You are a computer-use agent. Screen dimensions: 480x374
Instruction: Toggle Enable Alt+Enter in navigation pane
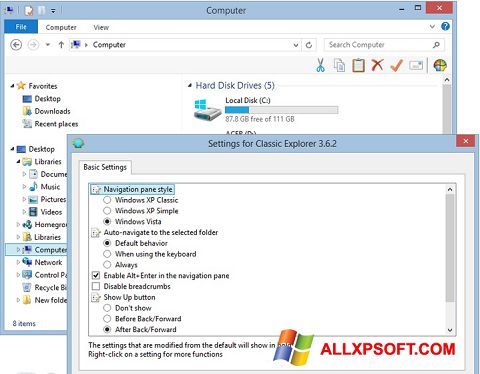coord(96,275)
